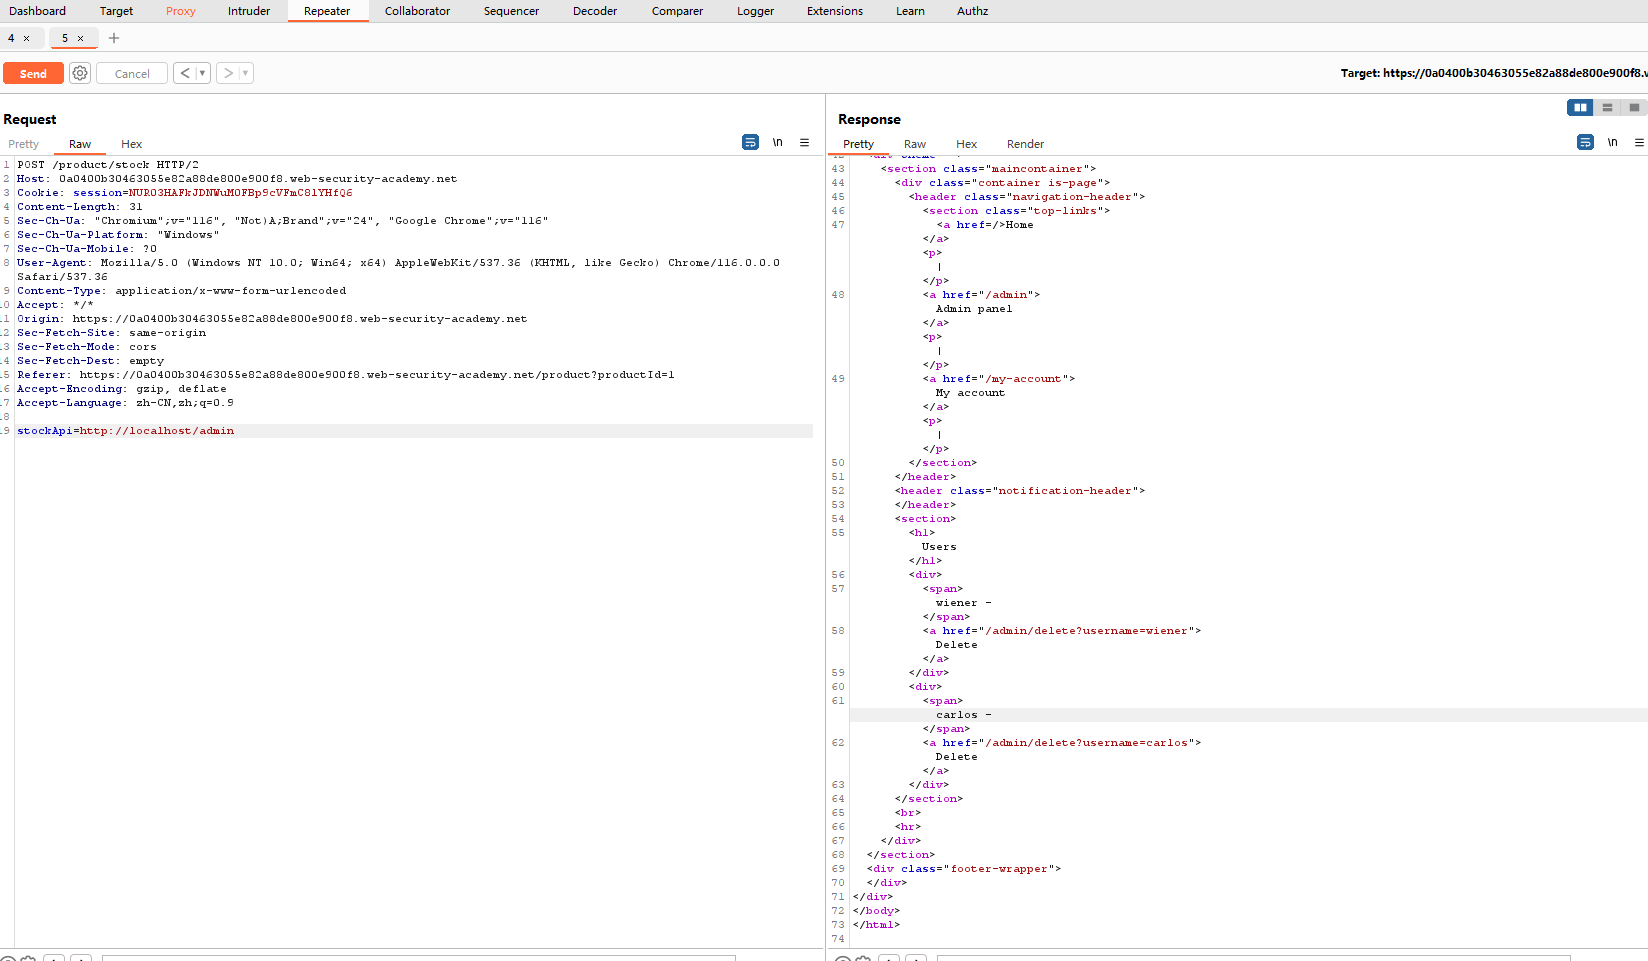Select Repeater sub-tab 4

[x=12, y=38]
